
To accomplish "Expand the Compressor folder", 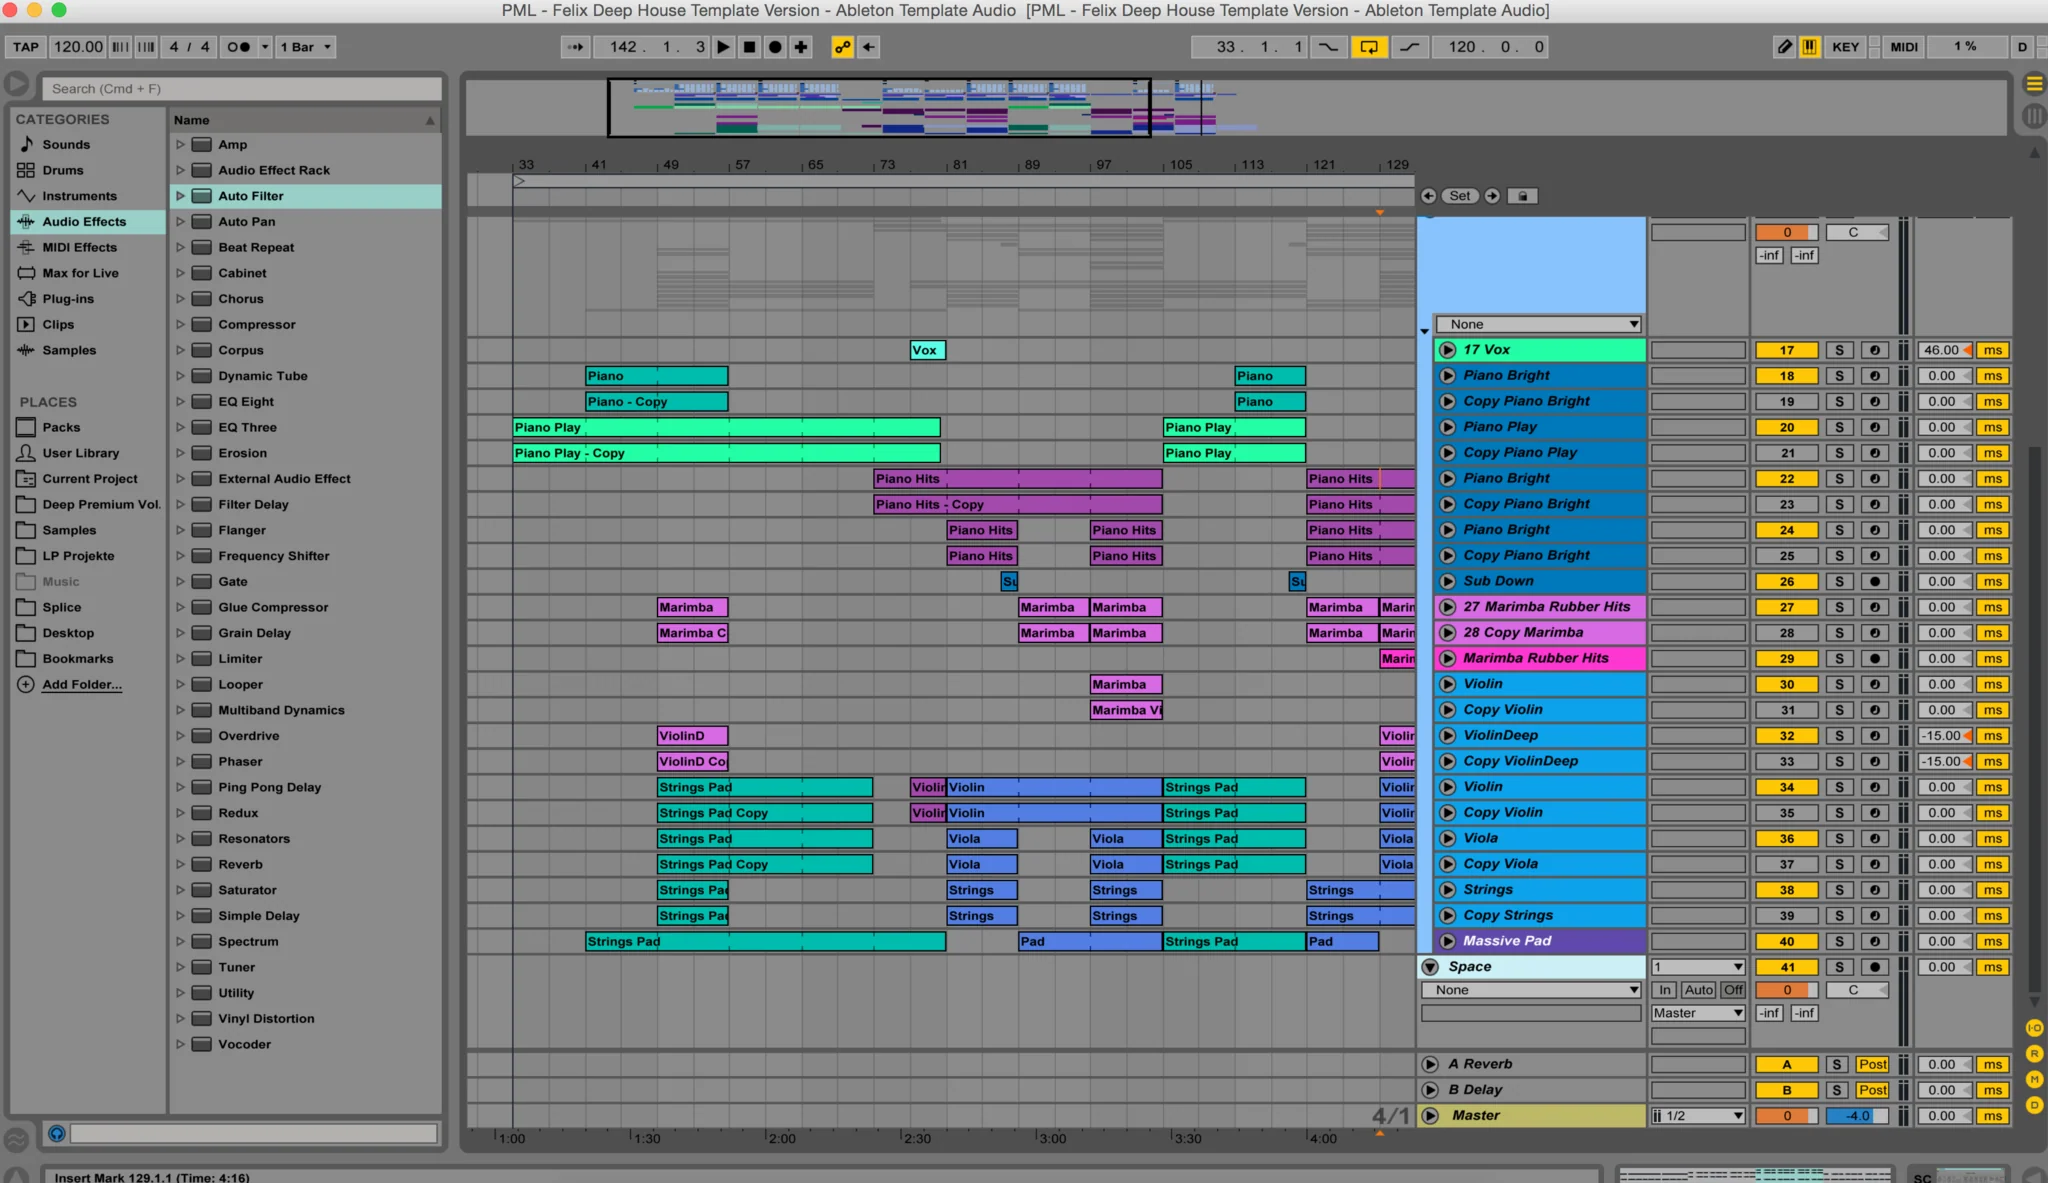I will pos(181,325).
